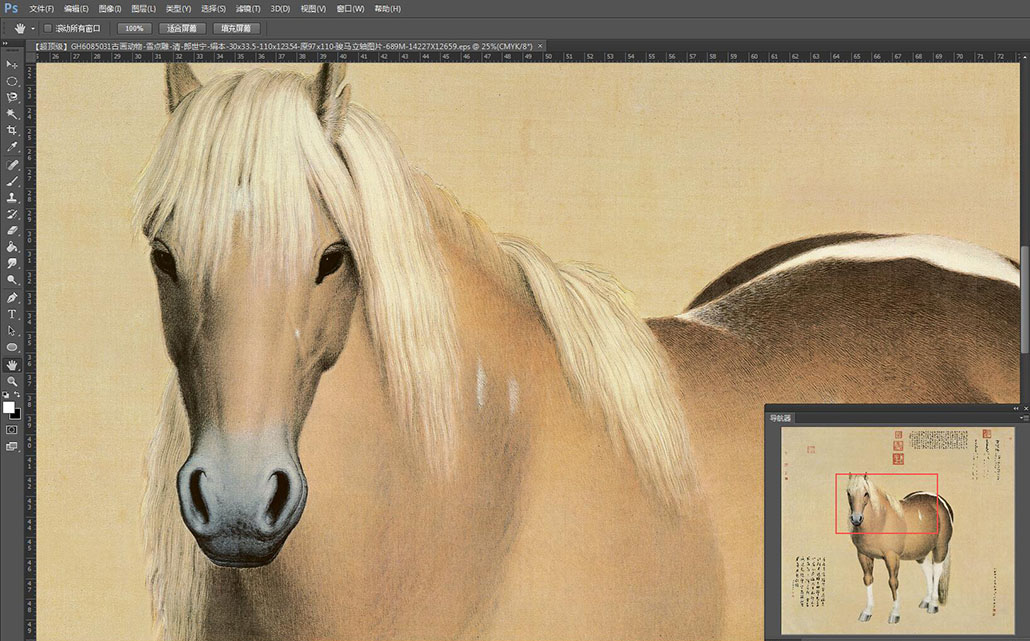
Task: Select the Horizontal Type tool
Action: [12, 314]
